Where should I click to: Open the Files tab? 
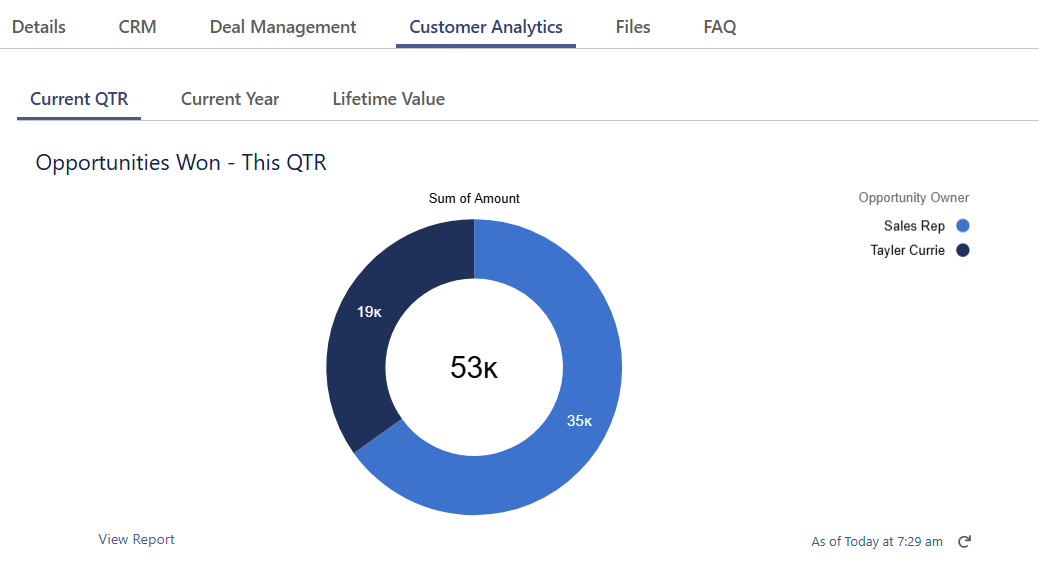[633, 27]
